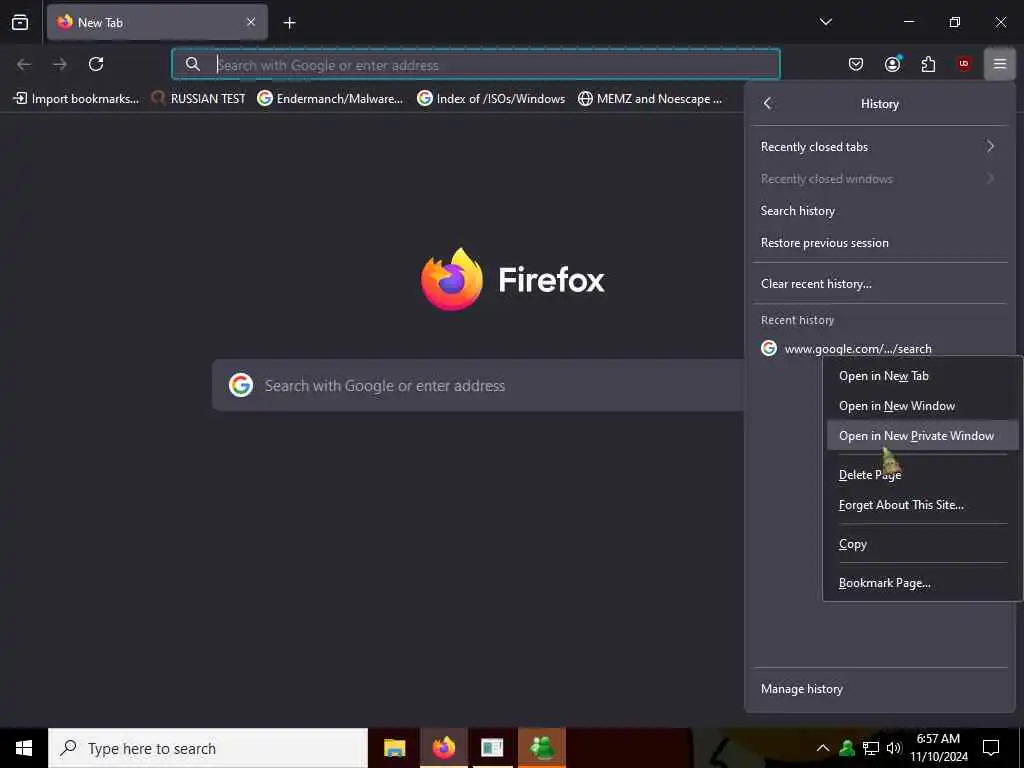Screen dimensions: 1024x768
Task: Open the green people app in taskbar
Action: coord(542,748)
